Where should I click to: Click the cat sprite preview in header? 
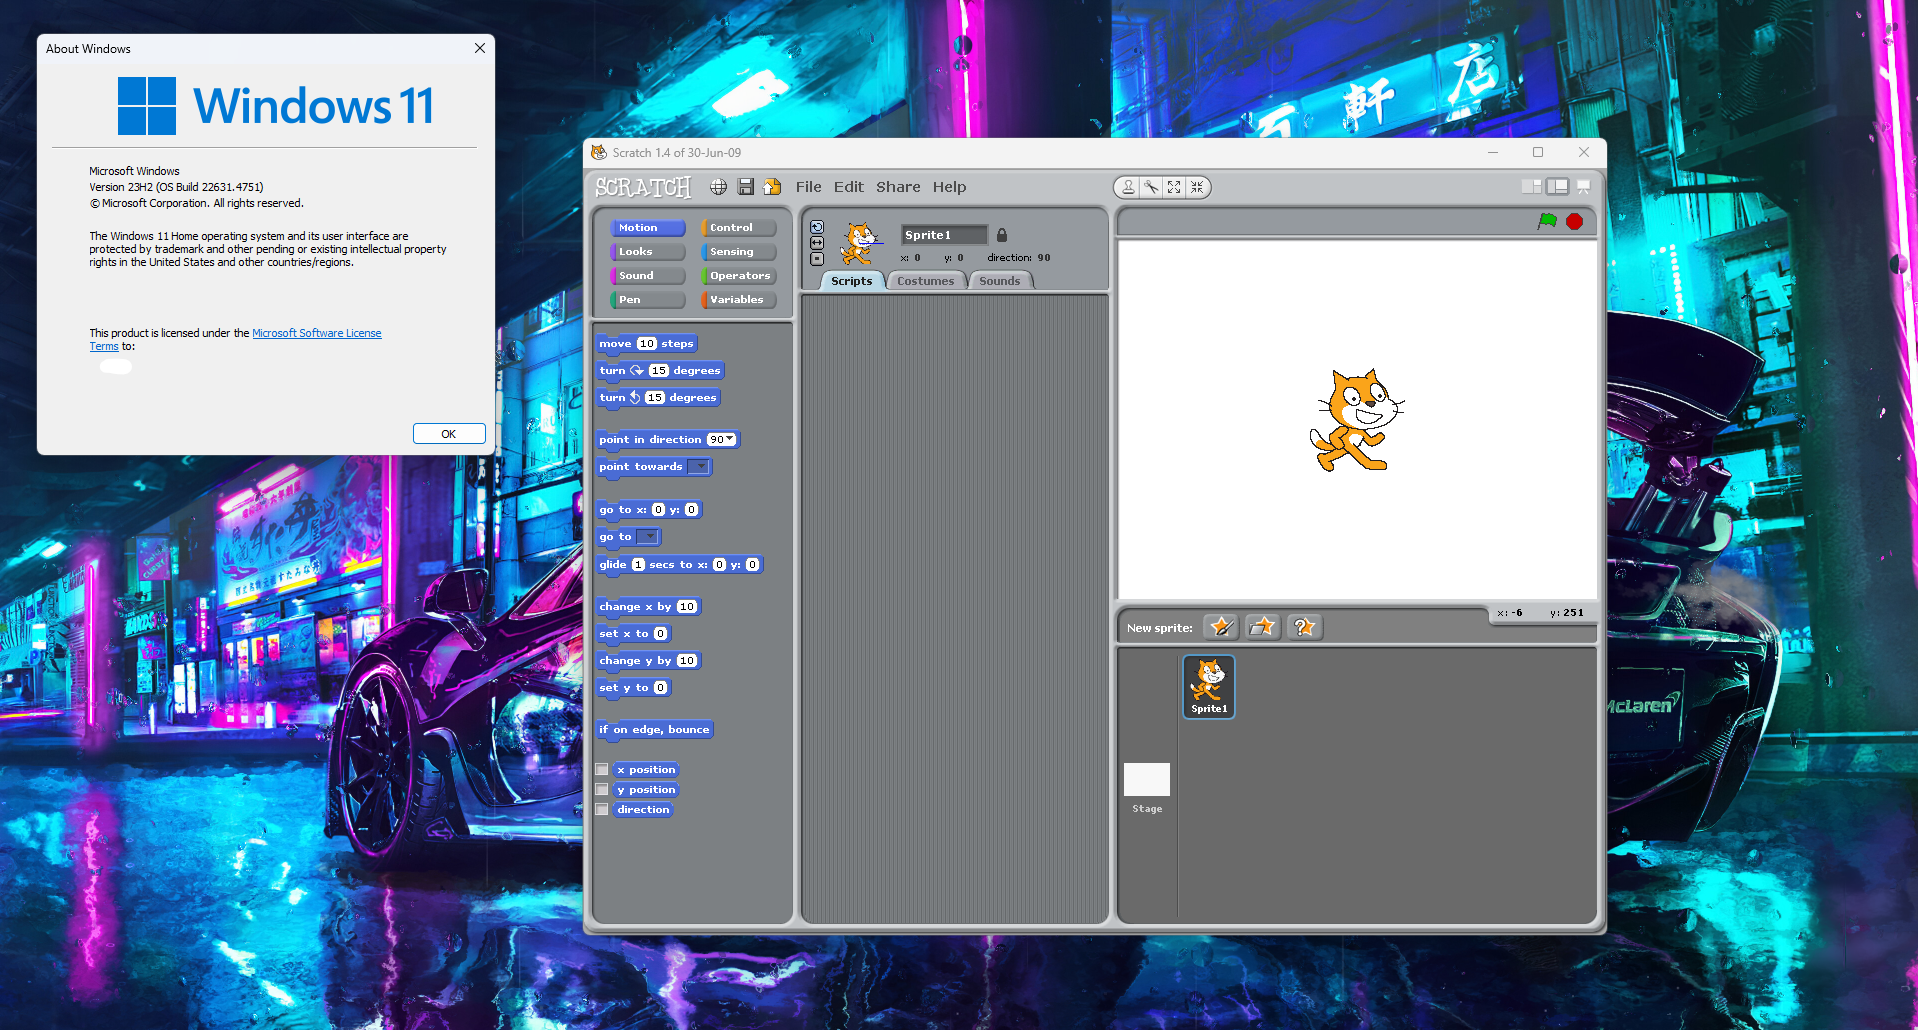click(x=860, y=243)
